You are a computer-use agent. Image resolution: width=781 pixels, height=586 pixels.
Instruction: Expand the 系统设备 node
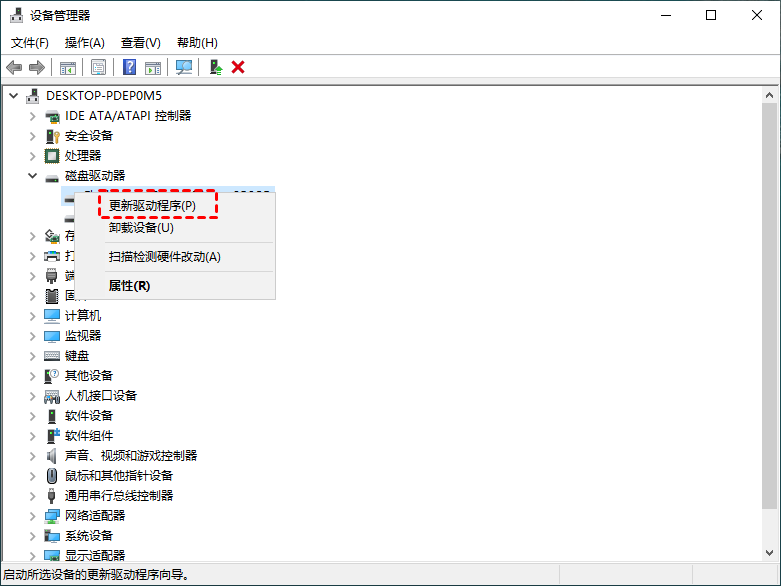pos(32,536)
